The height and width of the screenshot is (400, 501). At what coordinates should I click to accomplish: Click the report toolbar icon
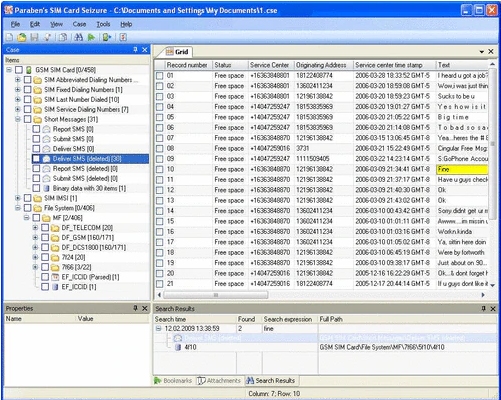tap(123, 37)
